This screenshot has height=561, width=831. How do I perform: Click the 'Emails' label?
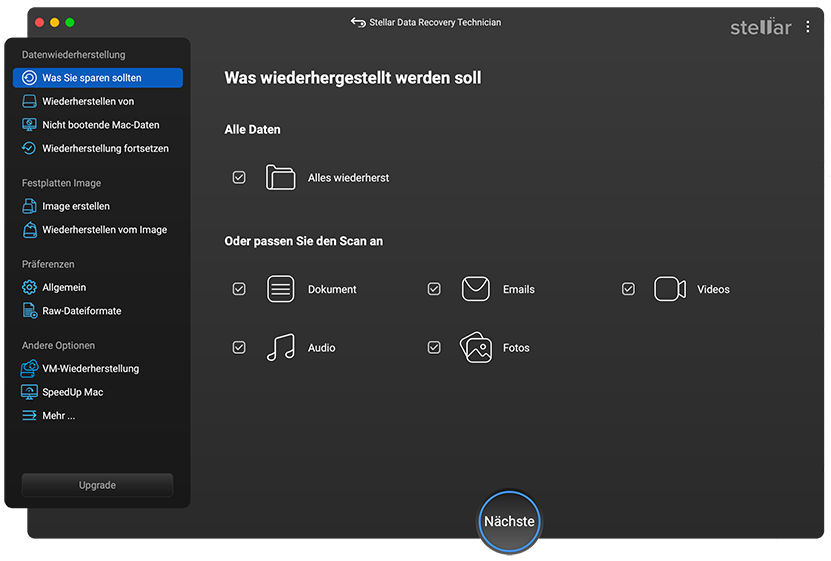click(x=519, y=289)
